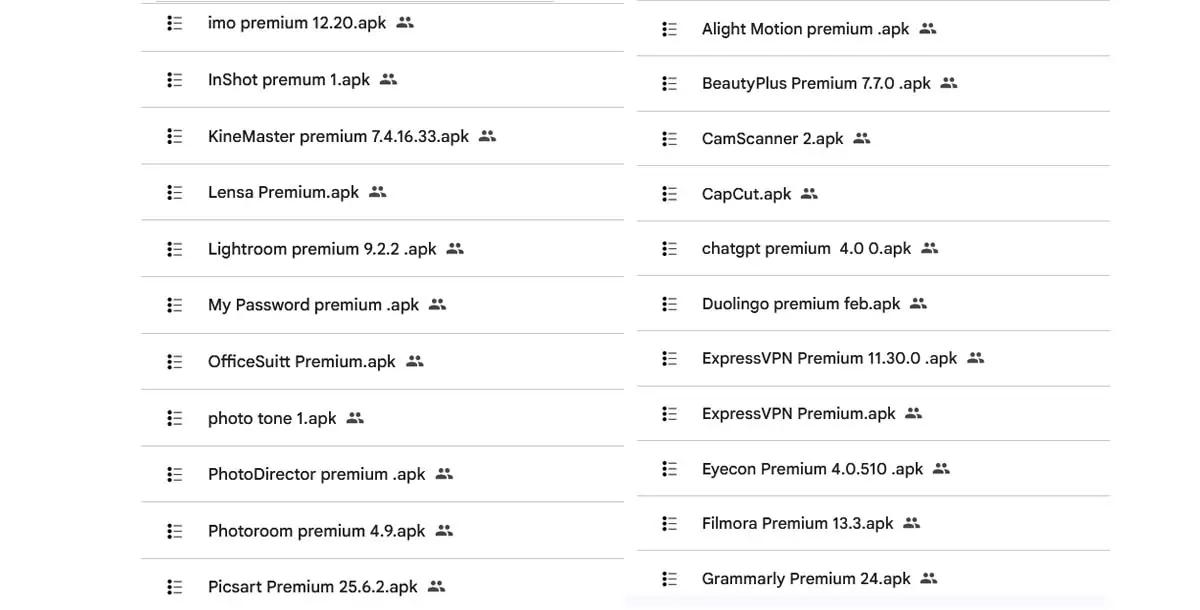Click the list icon beside chatgpt premium 4.0 0.apk

tap(670, 248)
